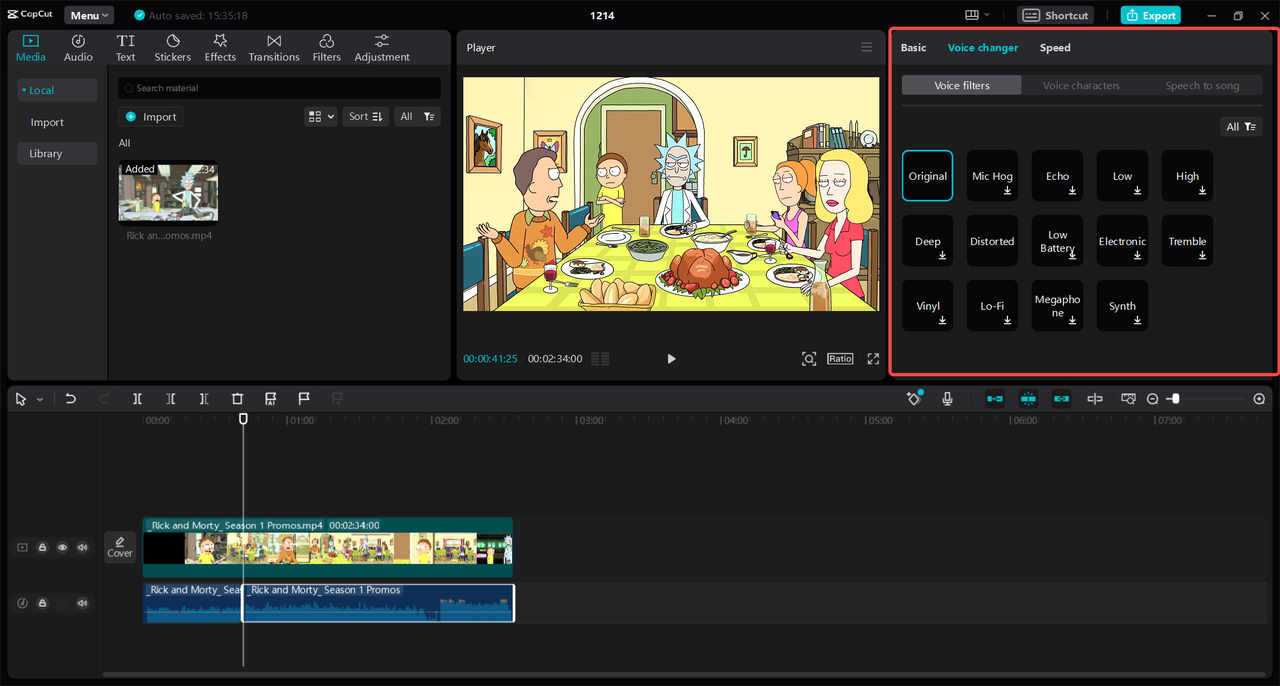Apply the Mic Hog voice filter
Screen dimensions: 1280x686
click(x=992, y=176)
